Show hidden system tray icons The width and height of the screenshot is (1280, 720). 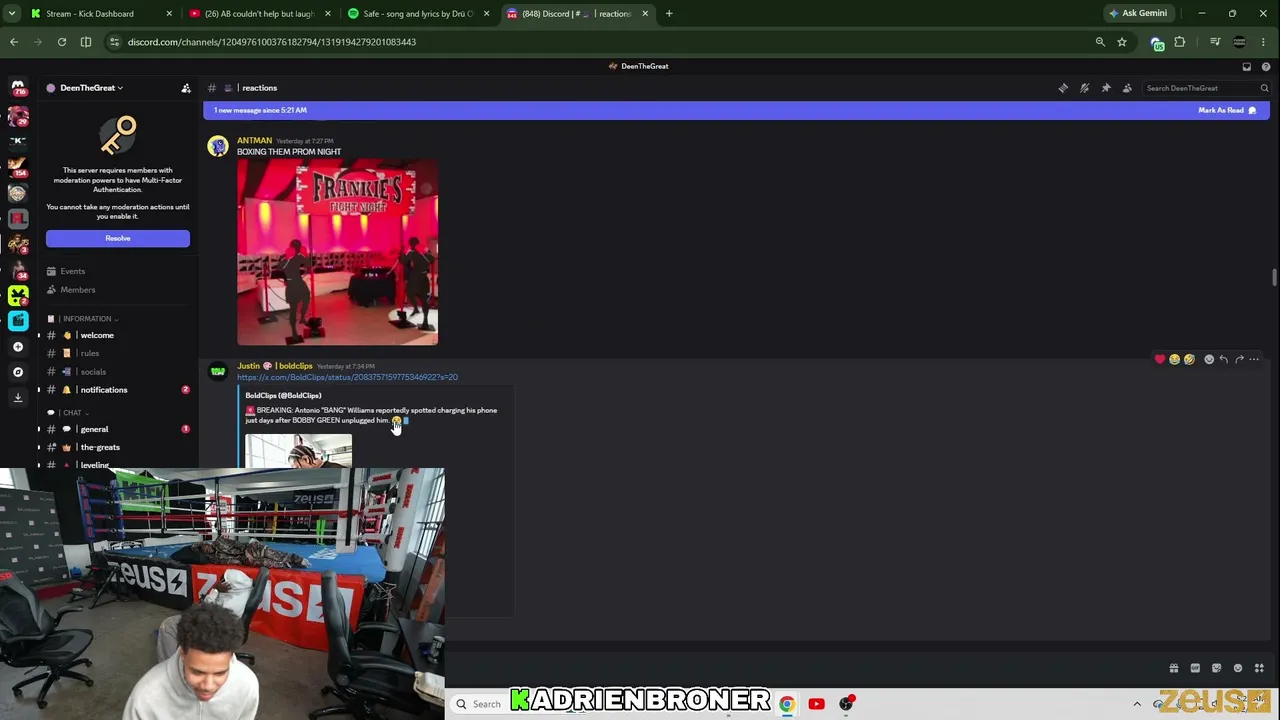pos(1137,704)
